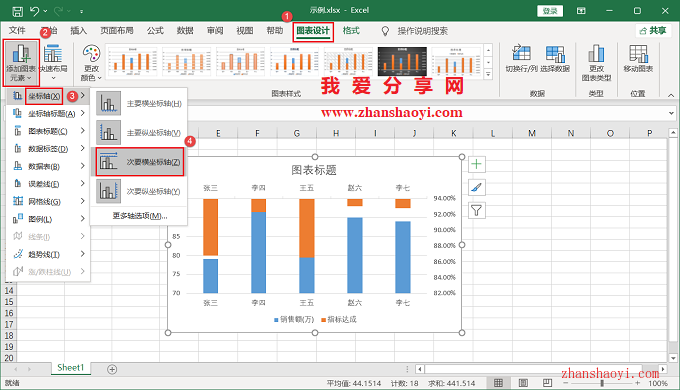Open More Axis Options (M)
This screenshot has height=390, width=680.
pos(140,216)
